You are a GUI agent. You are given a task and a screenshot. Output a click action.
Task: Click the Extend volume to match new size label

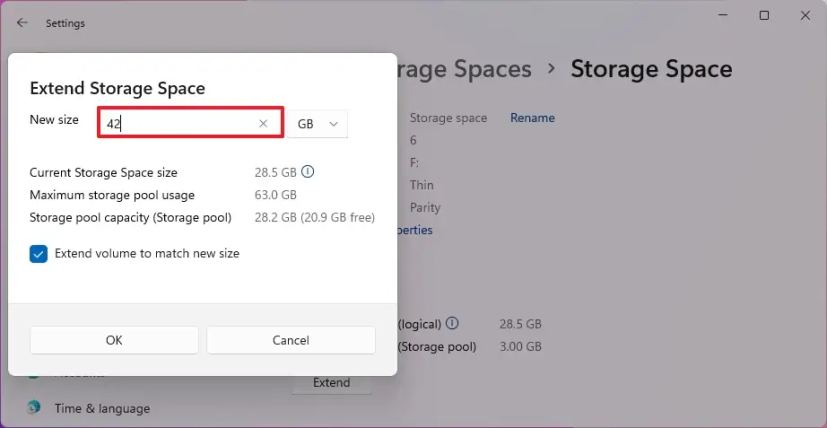(x=147, y=254)
